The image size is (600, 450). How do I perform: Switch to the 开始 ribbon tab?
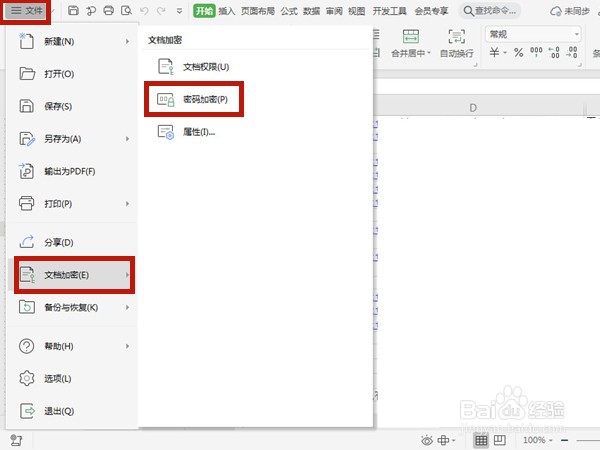204,11
